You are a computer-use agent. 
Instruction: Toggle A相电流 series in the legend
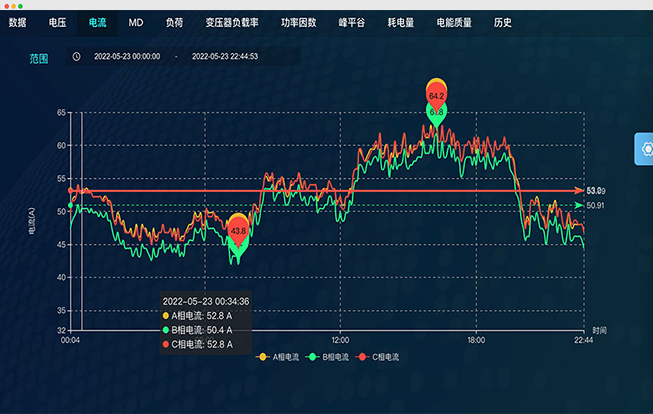pyautogui.click(x=271, y=356)
